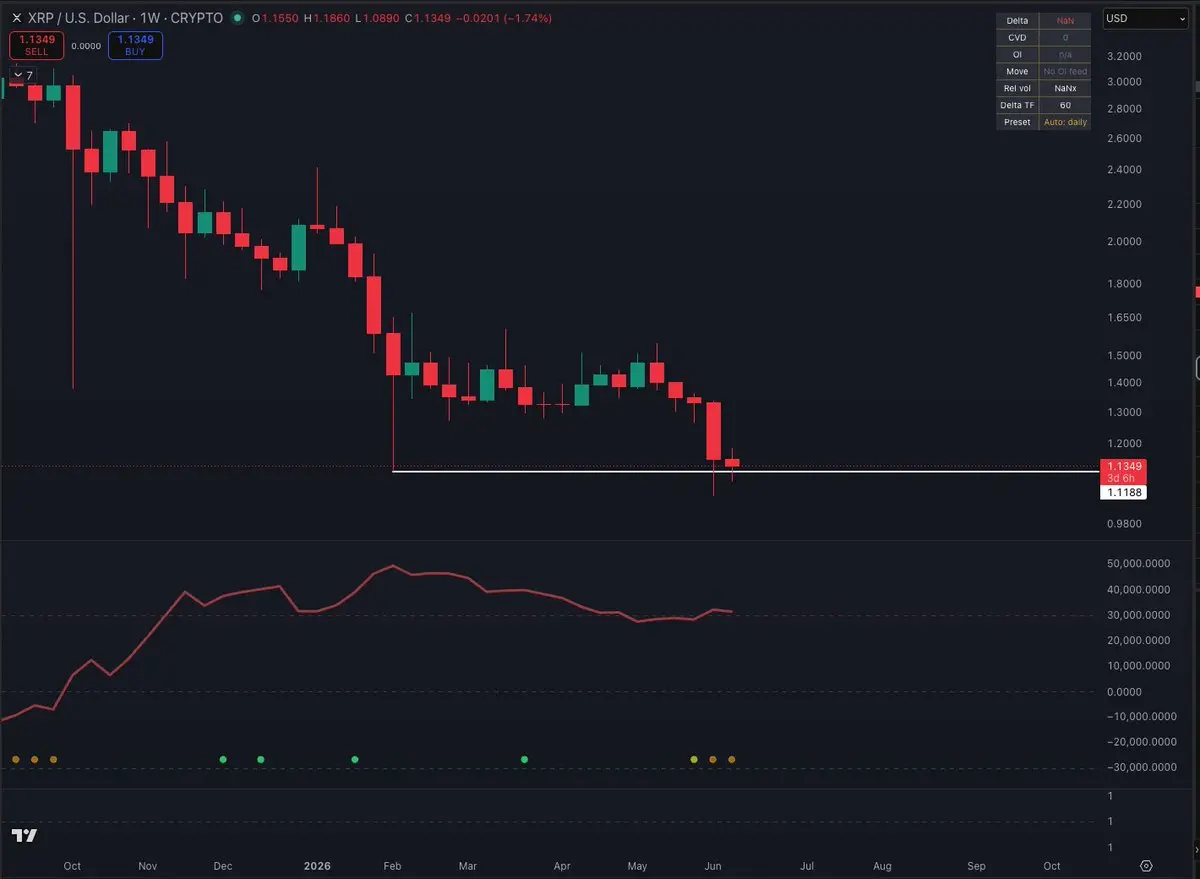The width and height of the screenshot is (1200, 879).
Task: Click the 3d 6h countdown label
Action: click(1122, 478)
